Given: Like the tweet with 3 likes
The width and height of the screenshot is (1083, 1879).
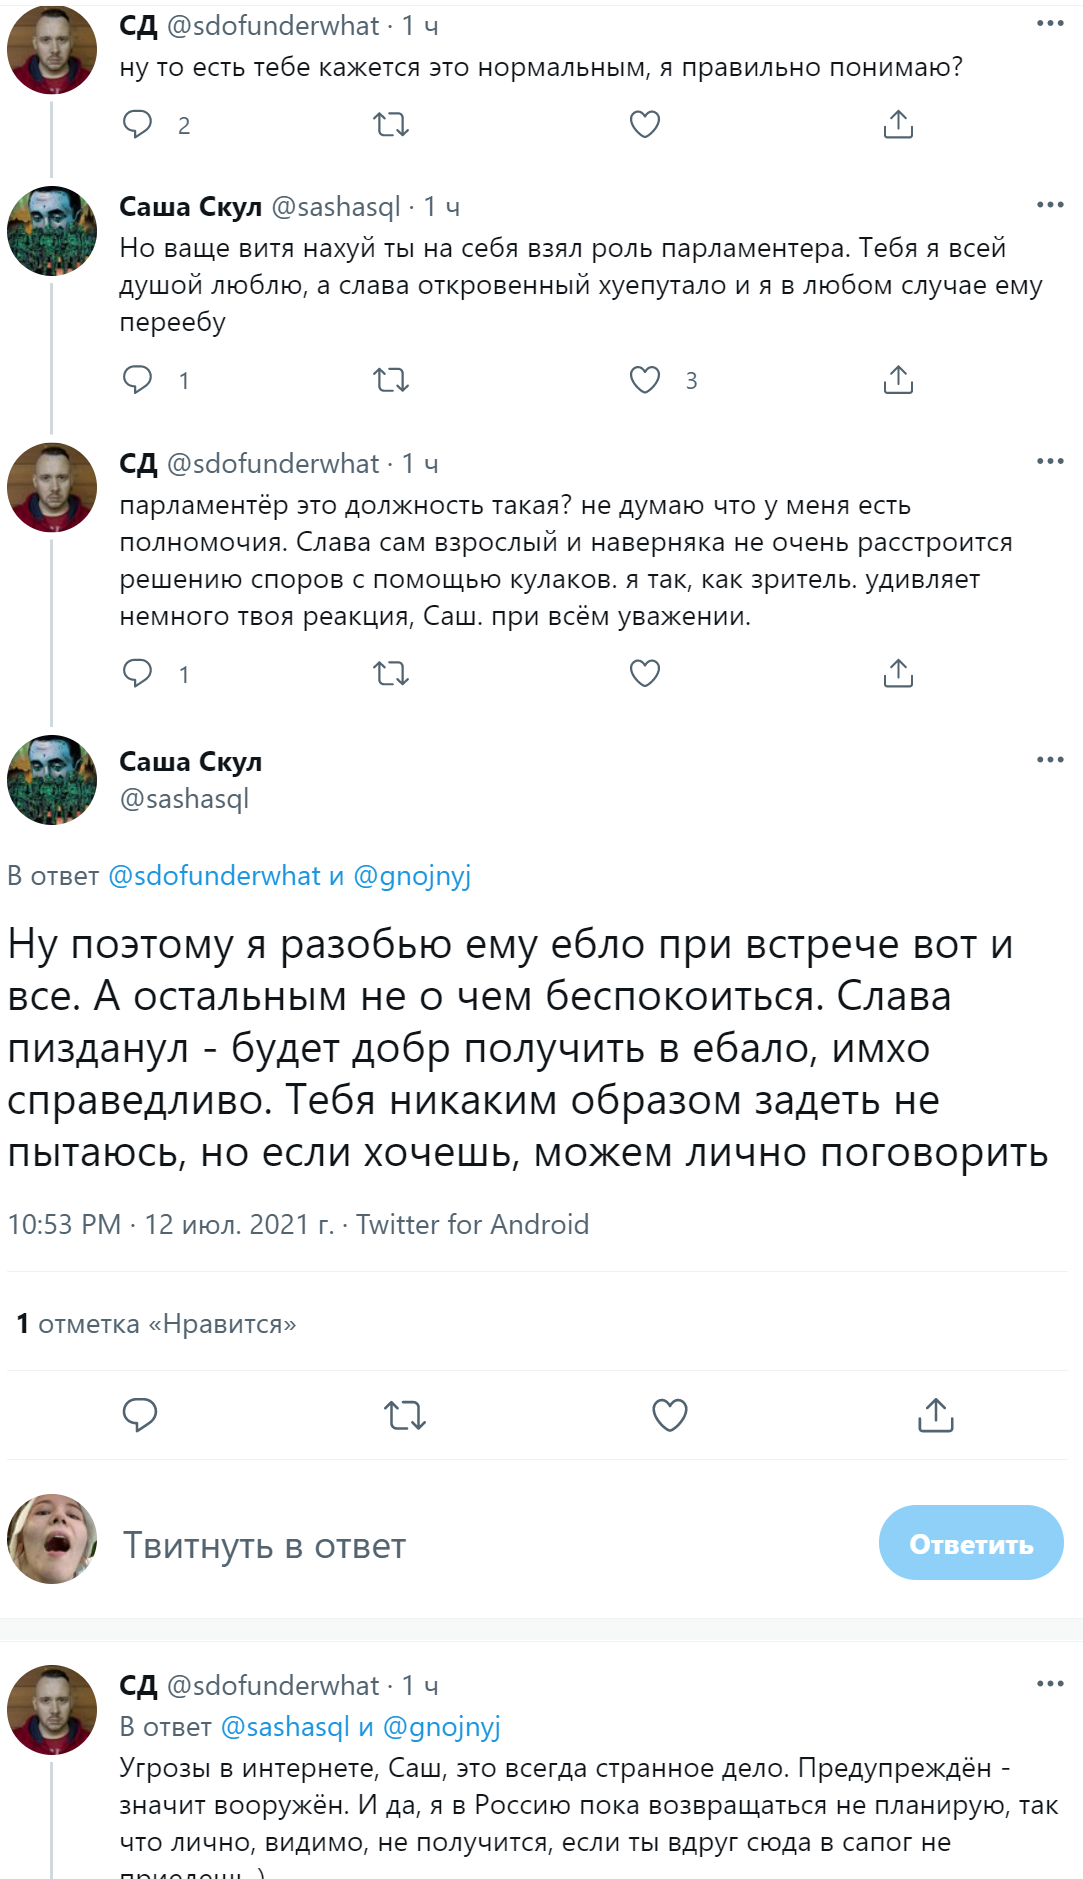Looking at the screenshot, I should 645,380.
